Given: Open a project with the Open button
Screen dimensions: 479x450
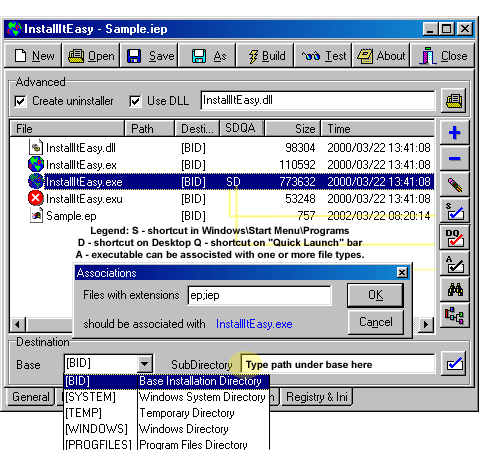Looking at the screenshot, I should 91,56.
